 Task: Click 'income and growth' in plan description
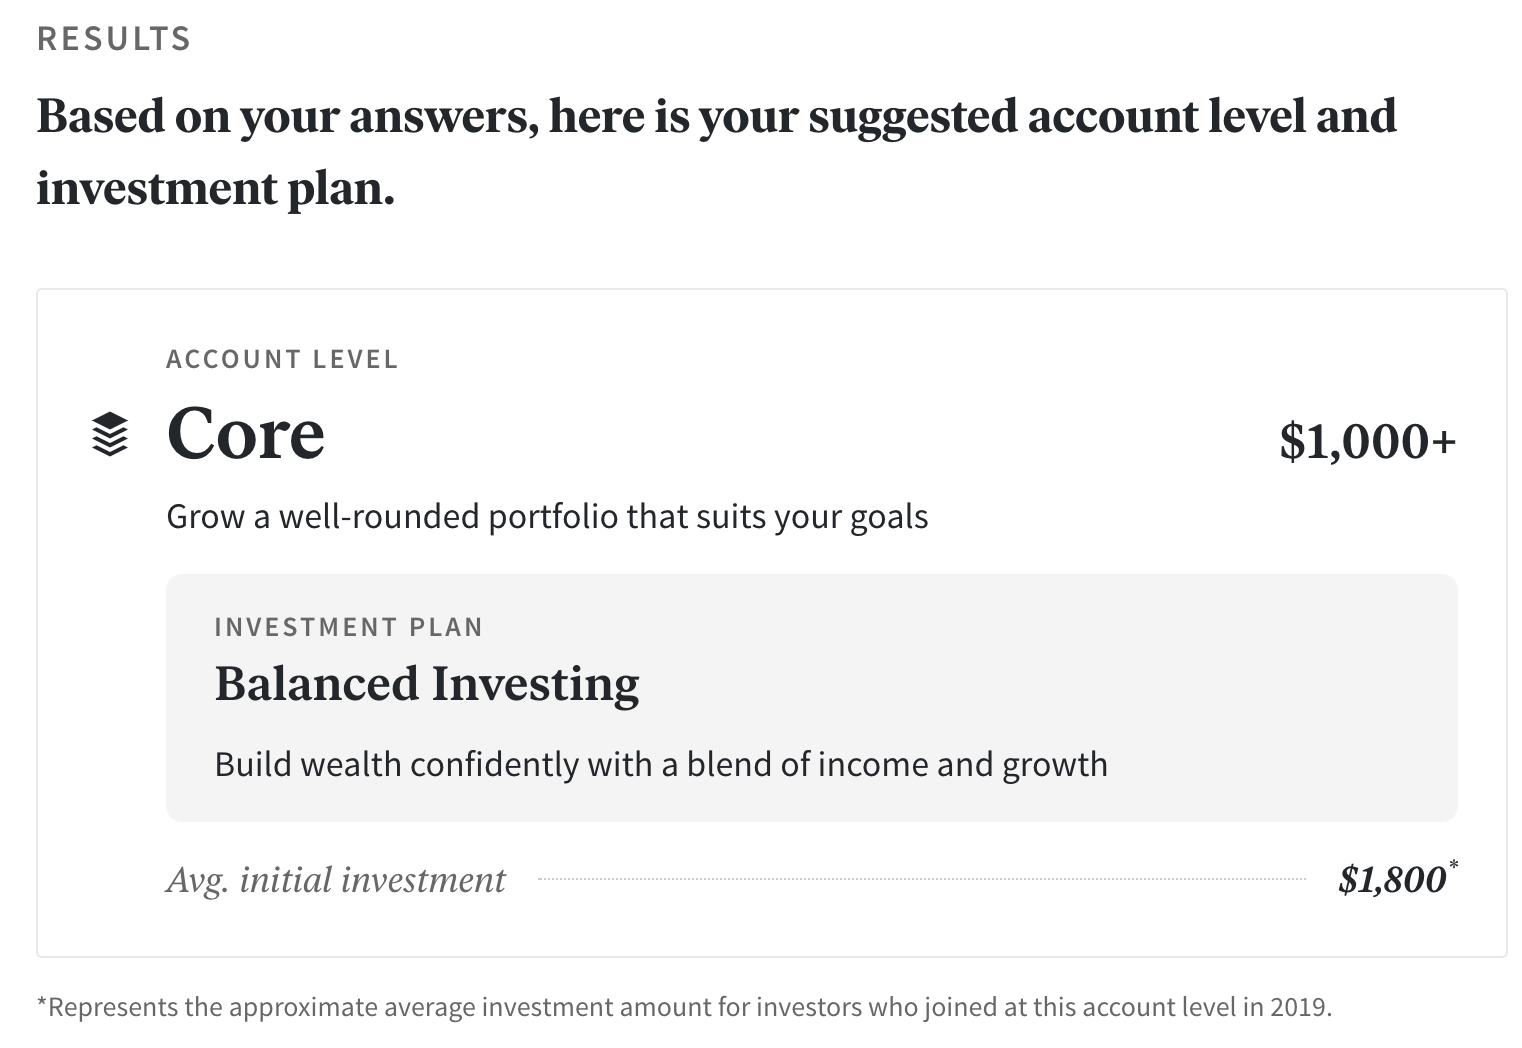[x=962, y=765]
